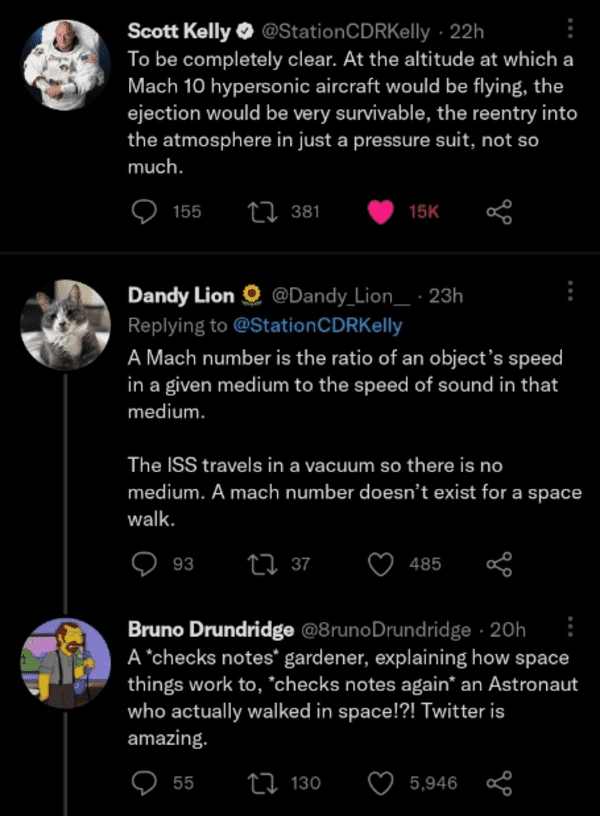Reply to Scott Kelly's tweet

point(145,212)
